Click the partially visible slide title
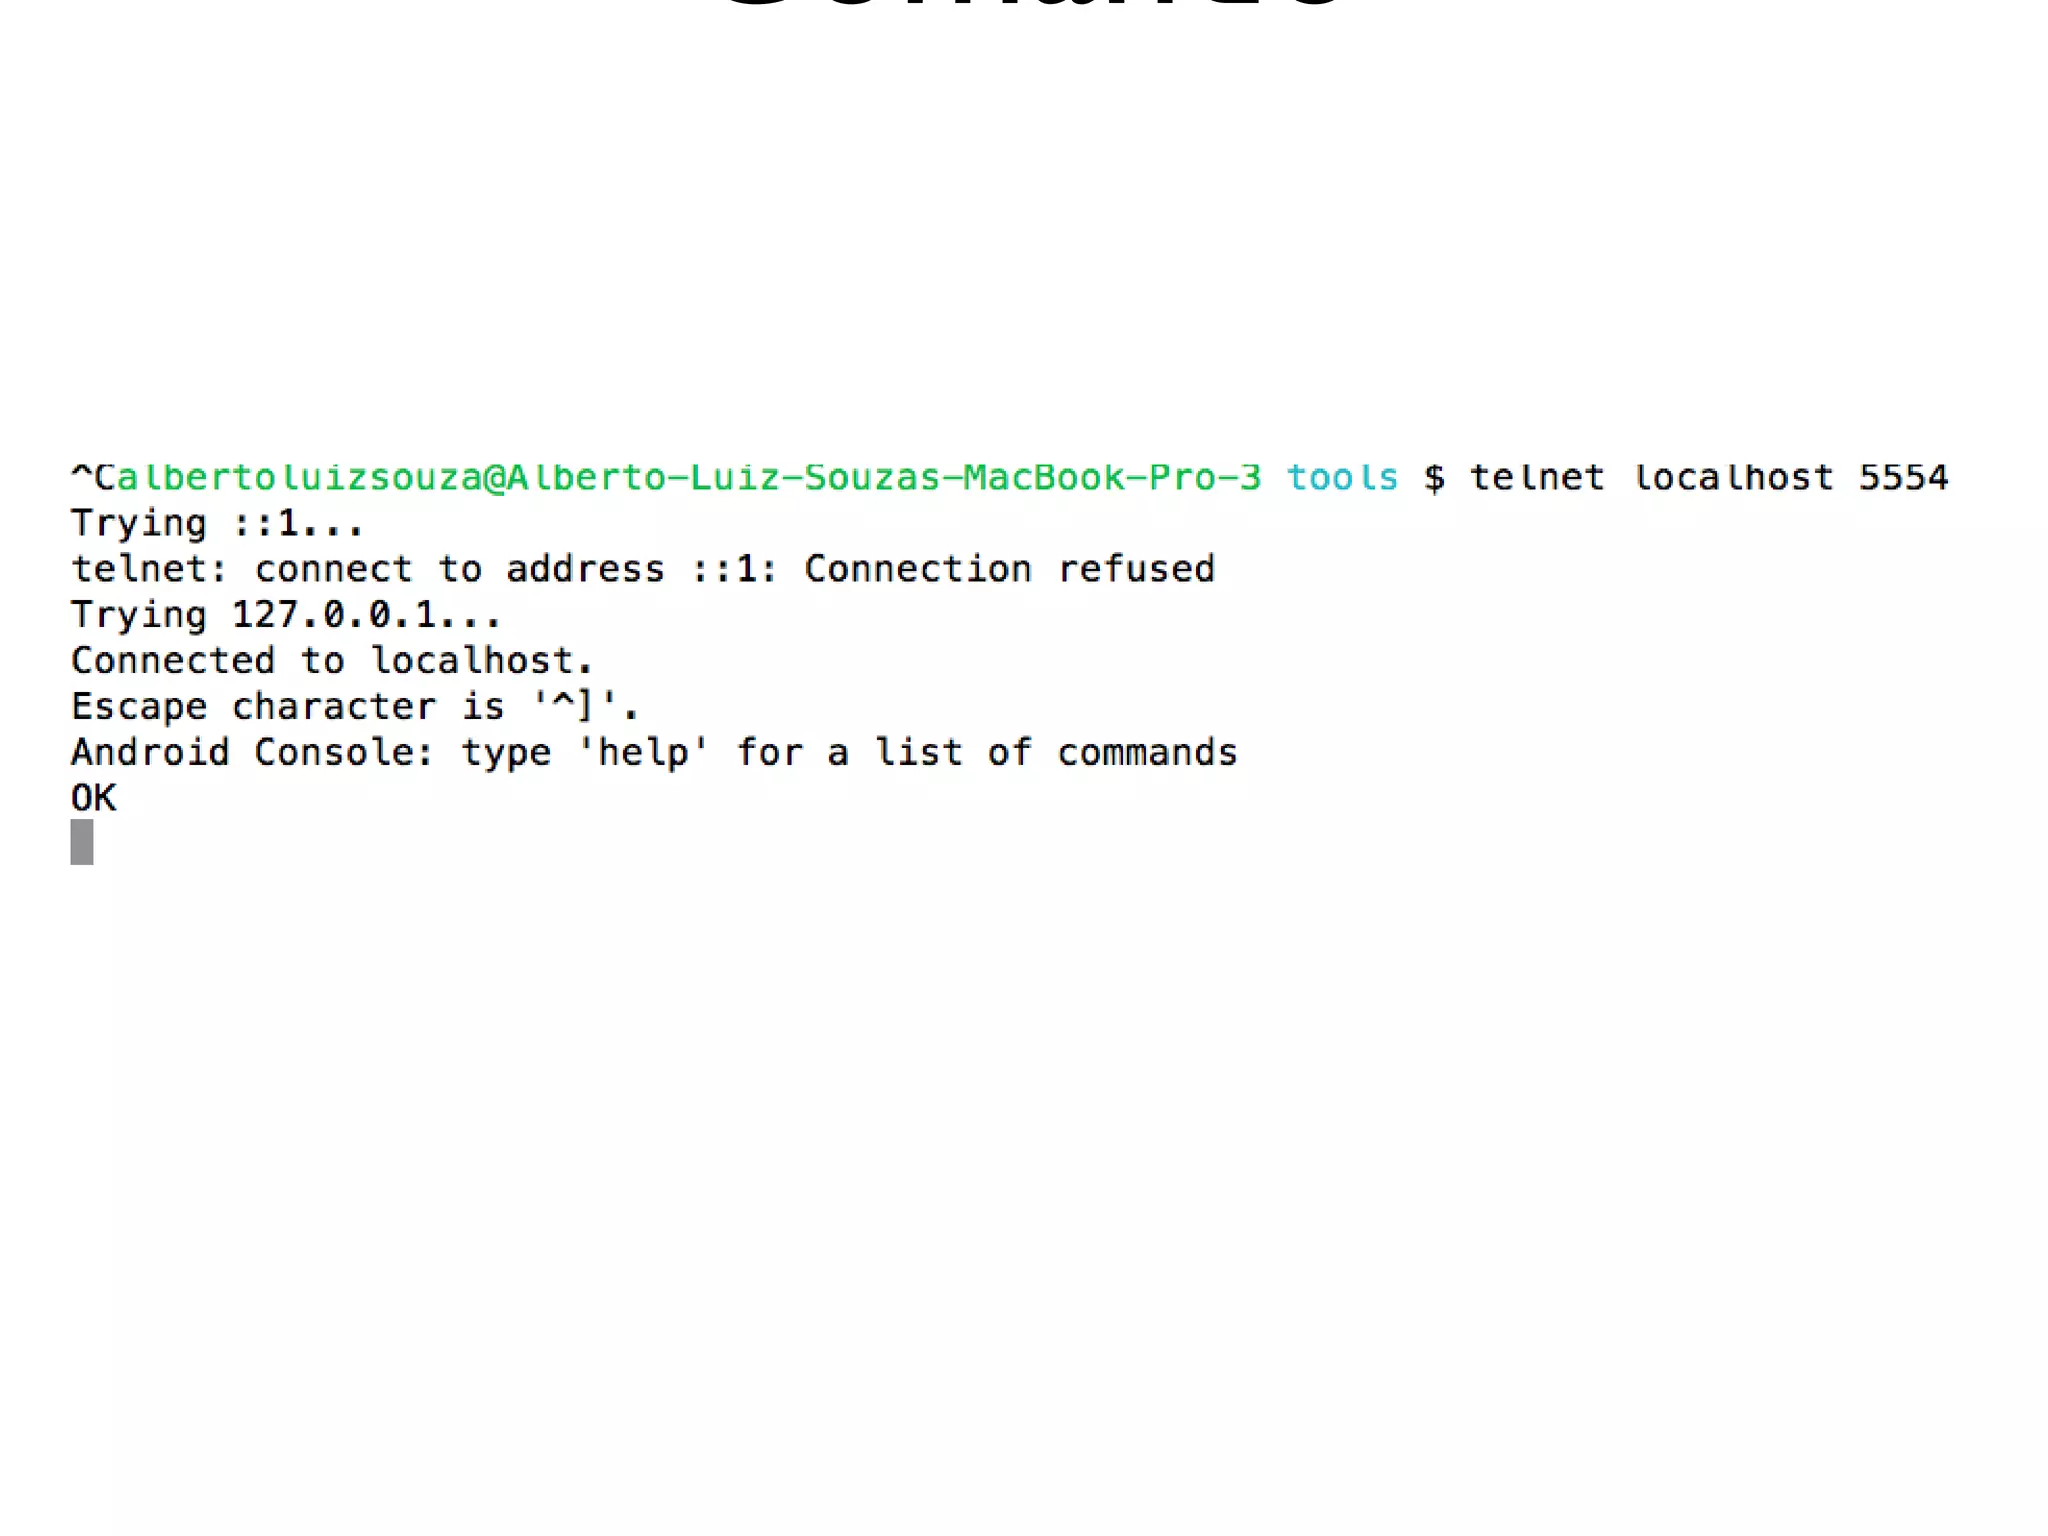The image size is (2048, 1536). coord(1030,4)
